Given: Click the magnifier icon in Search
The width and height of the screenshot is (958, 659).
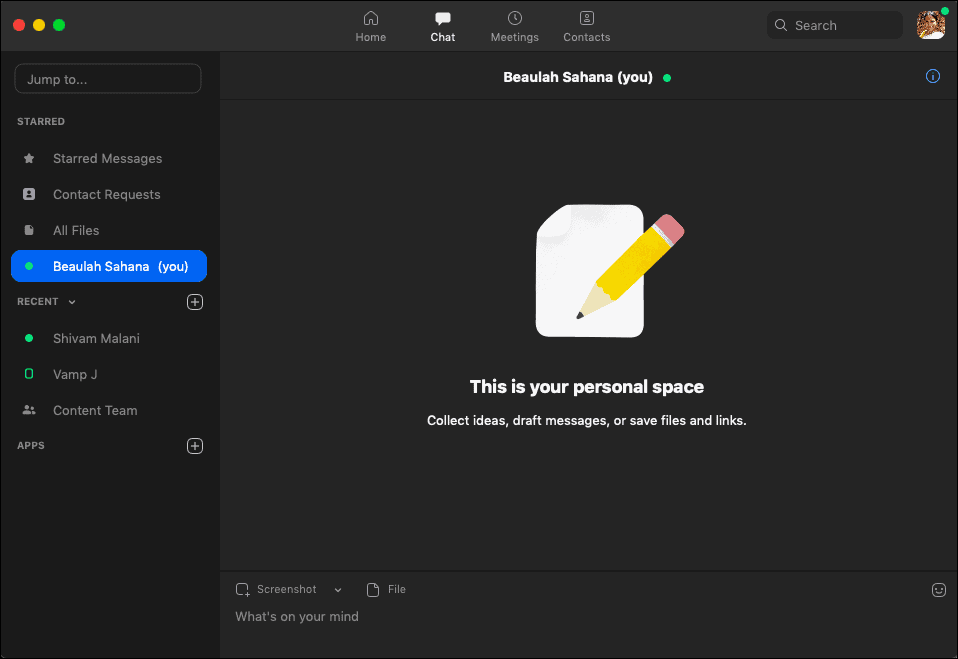Looking at the screenshot, I should tap(781, 25).
